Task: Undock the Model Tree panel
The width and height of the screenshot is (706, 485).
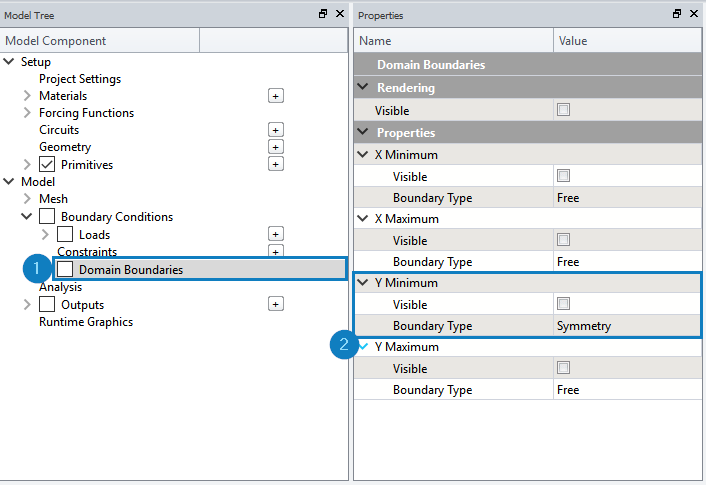Action: click(323, 14)
